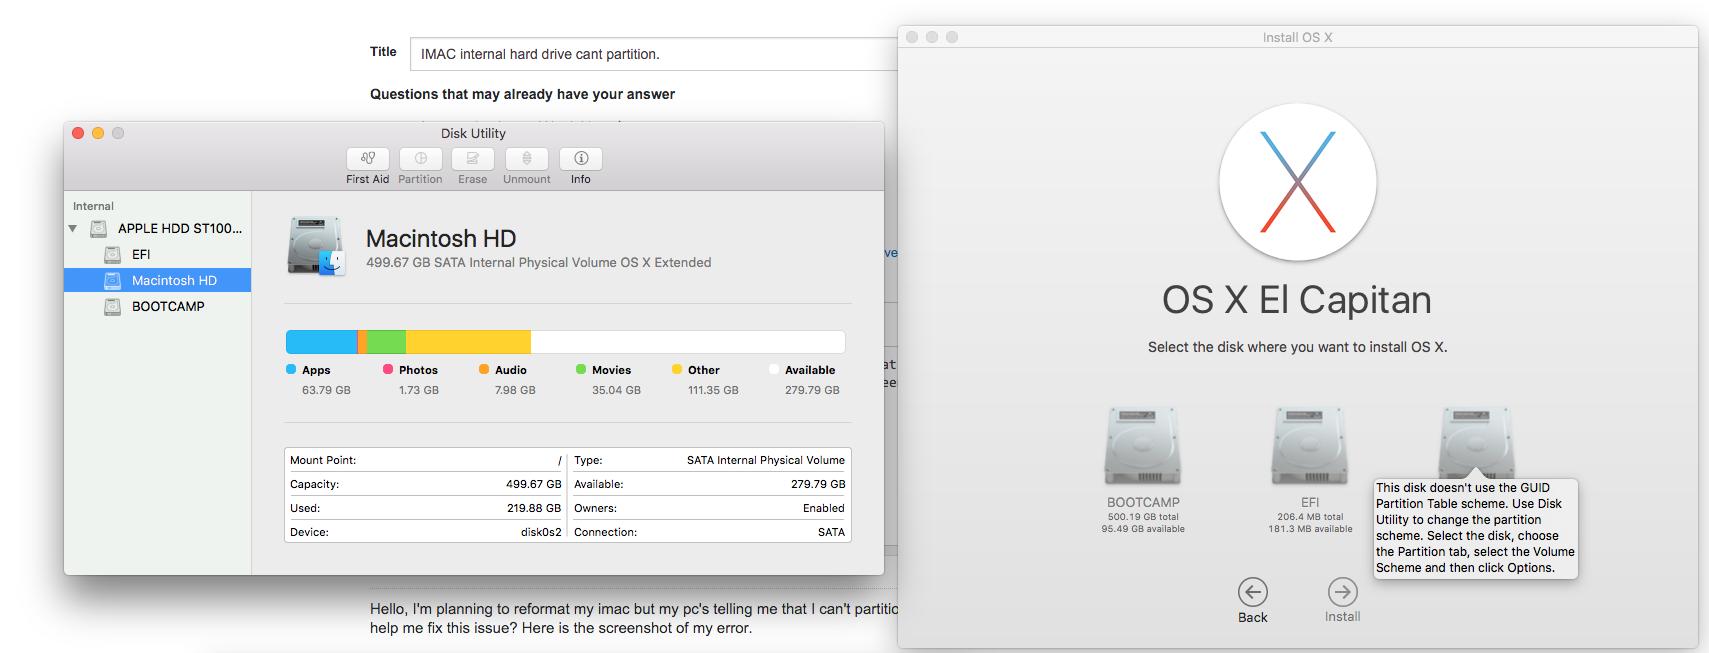Click the Title input field
This screenshot has height=653, width=1709.
pos(654,54)
